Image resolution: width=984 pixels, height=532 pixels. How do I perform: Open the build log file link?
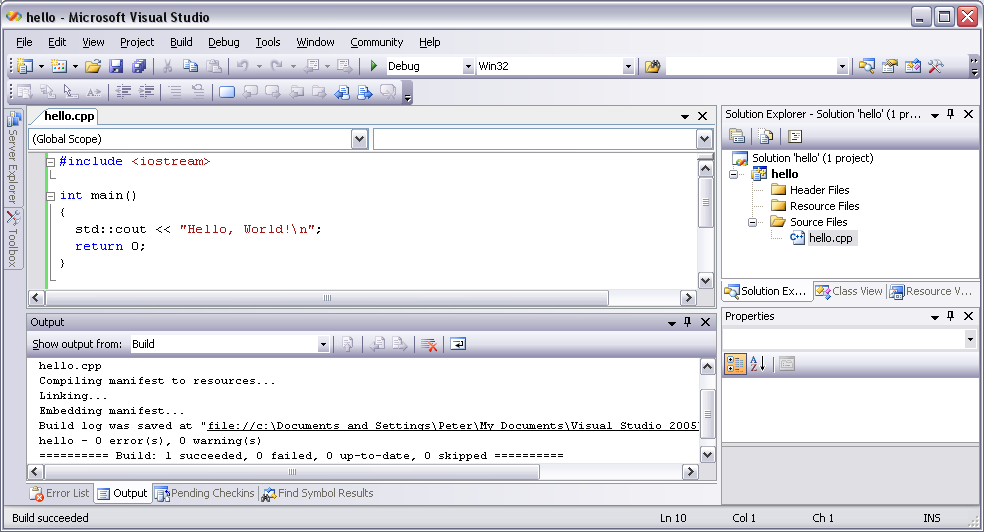coord(452,426)
